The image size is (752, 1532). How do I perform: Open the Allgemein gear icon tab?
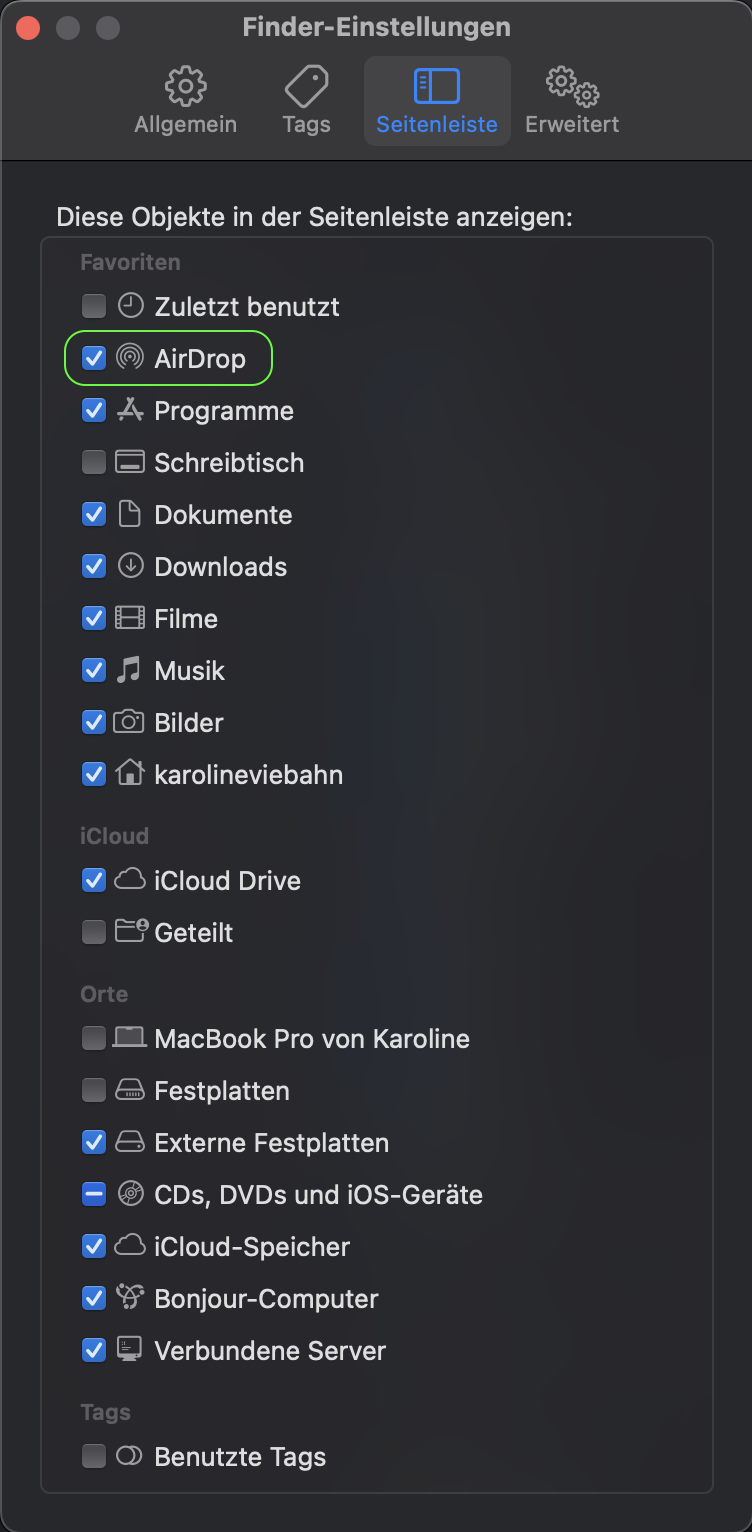click(x=185, y=88)
